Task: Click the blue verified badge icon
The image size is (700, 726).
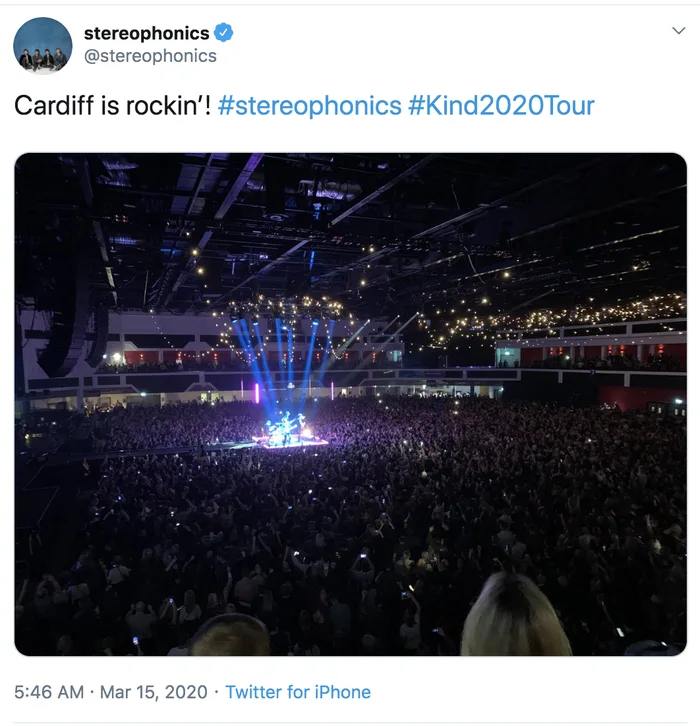Action: (224, 33)
